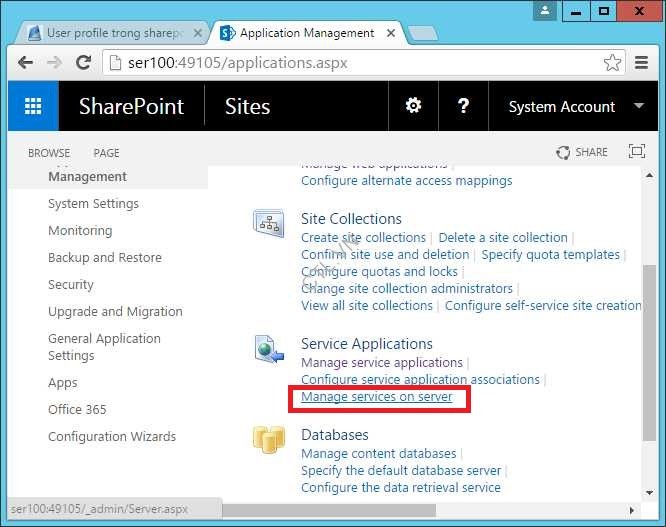Screen dimensions: 666x527
Task: Click Specify the default database server
Action: (401, 471)
